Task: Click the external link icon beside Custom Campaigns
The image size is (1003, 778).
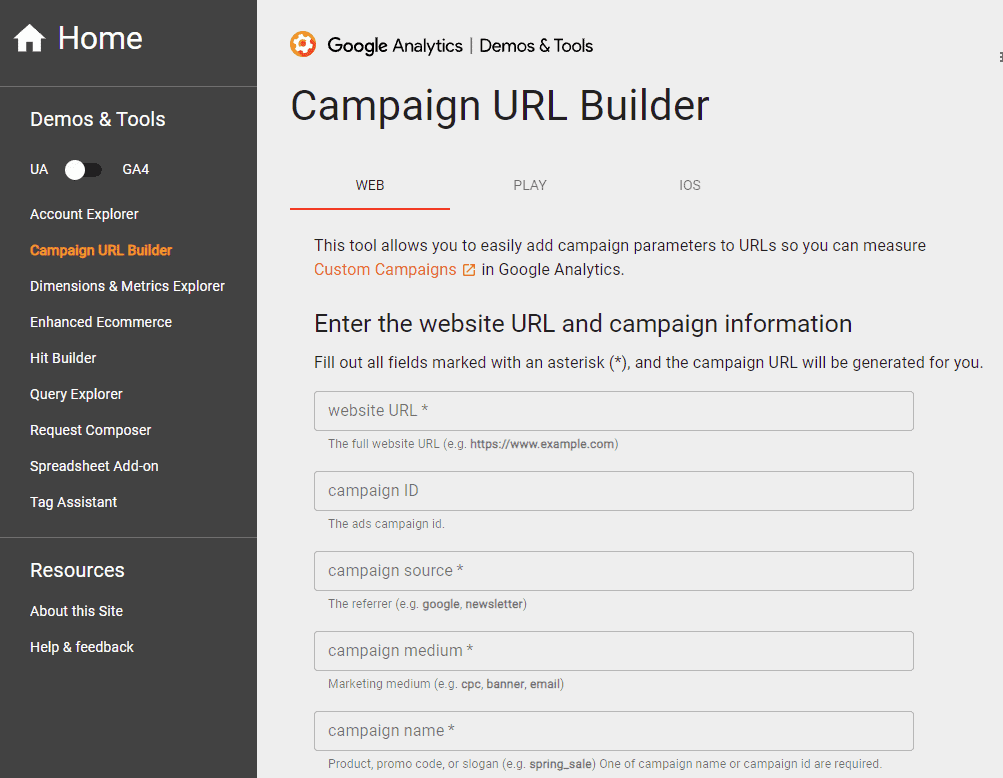Action: (x=469, y=270)
